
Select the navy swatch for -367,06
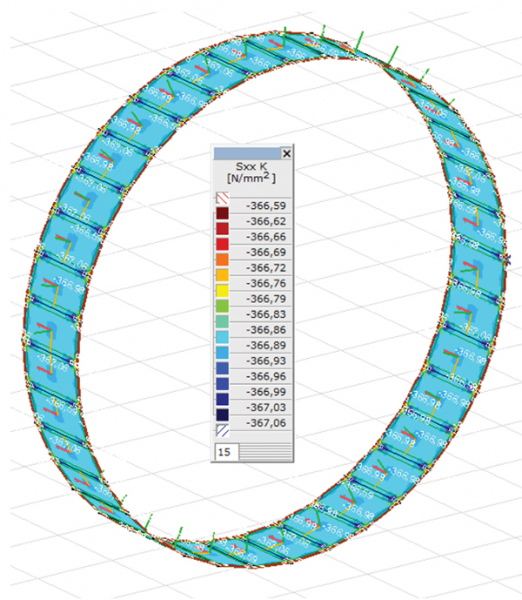point(222,415)
